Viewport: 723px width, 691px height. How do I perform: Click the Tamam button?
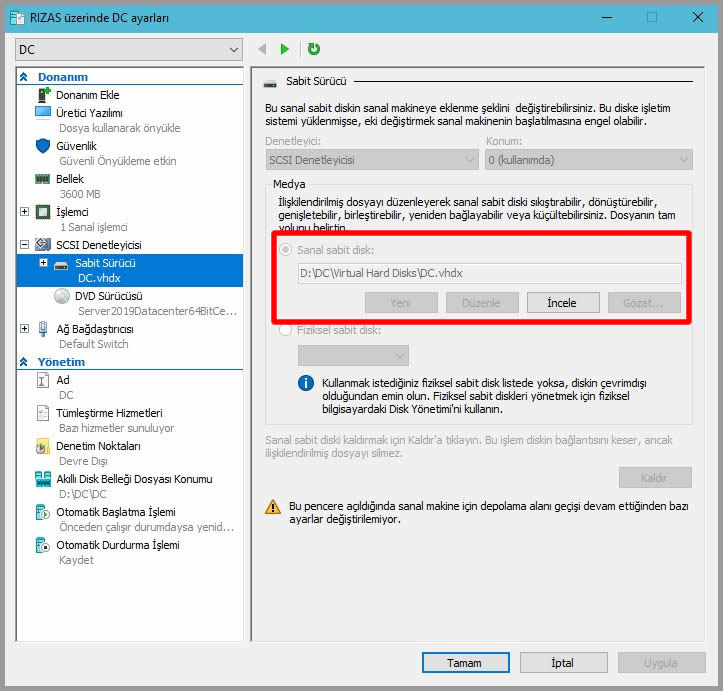tap(464, 663)
